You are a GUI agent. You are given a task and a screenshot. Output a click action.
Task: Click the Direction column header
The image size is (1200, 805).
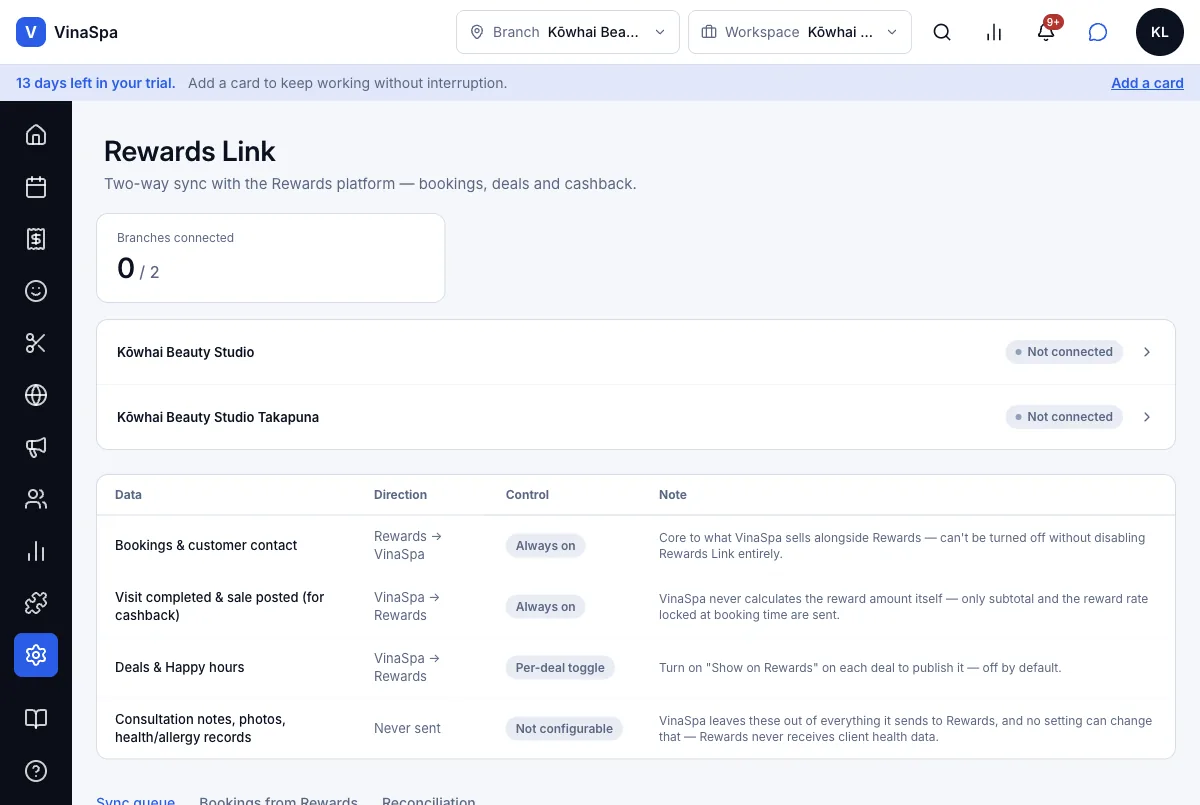point(400,495)
